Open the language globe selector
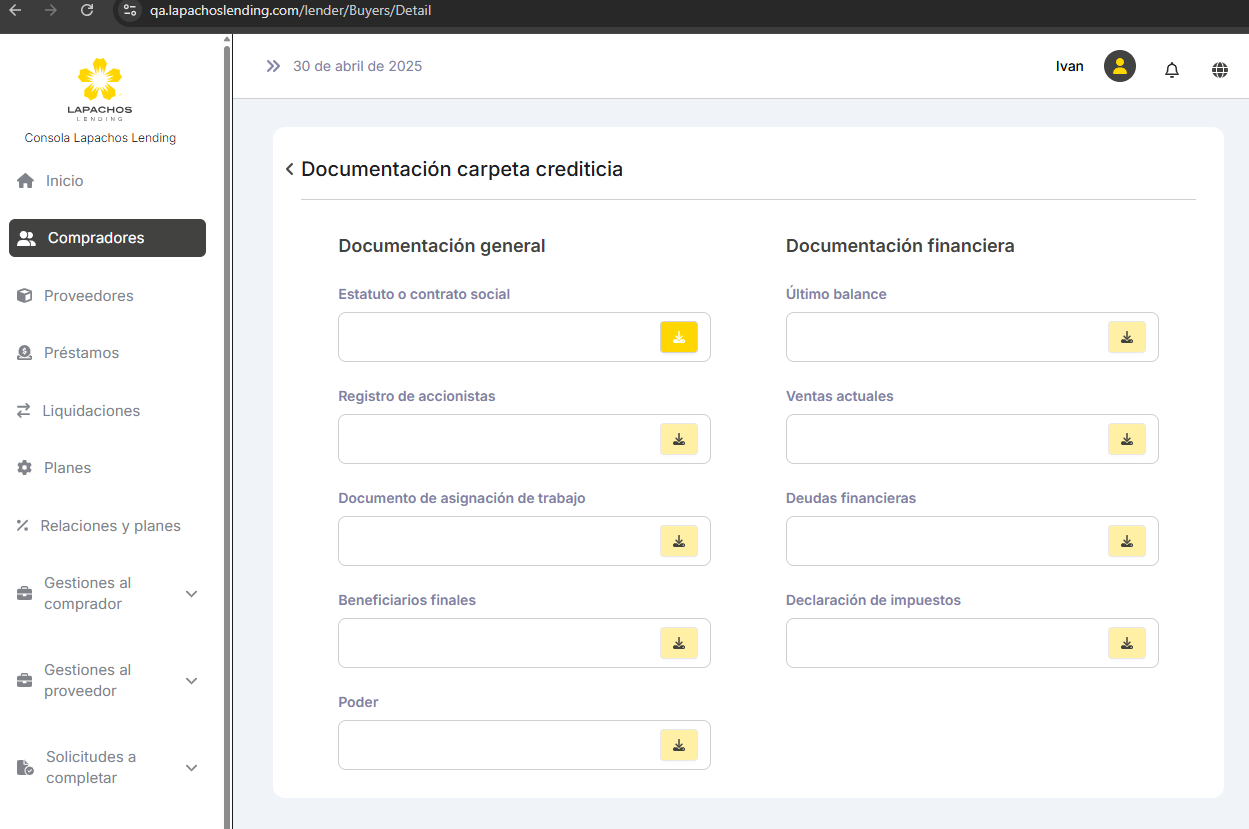1249x829 pixels. coord(1219,69)
